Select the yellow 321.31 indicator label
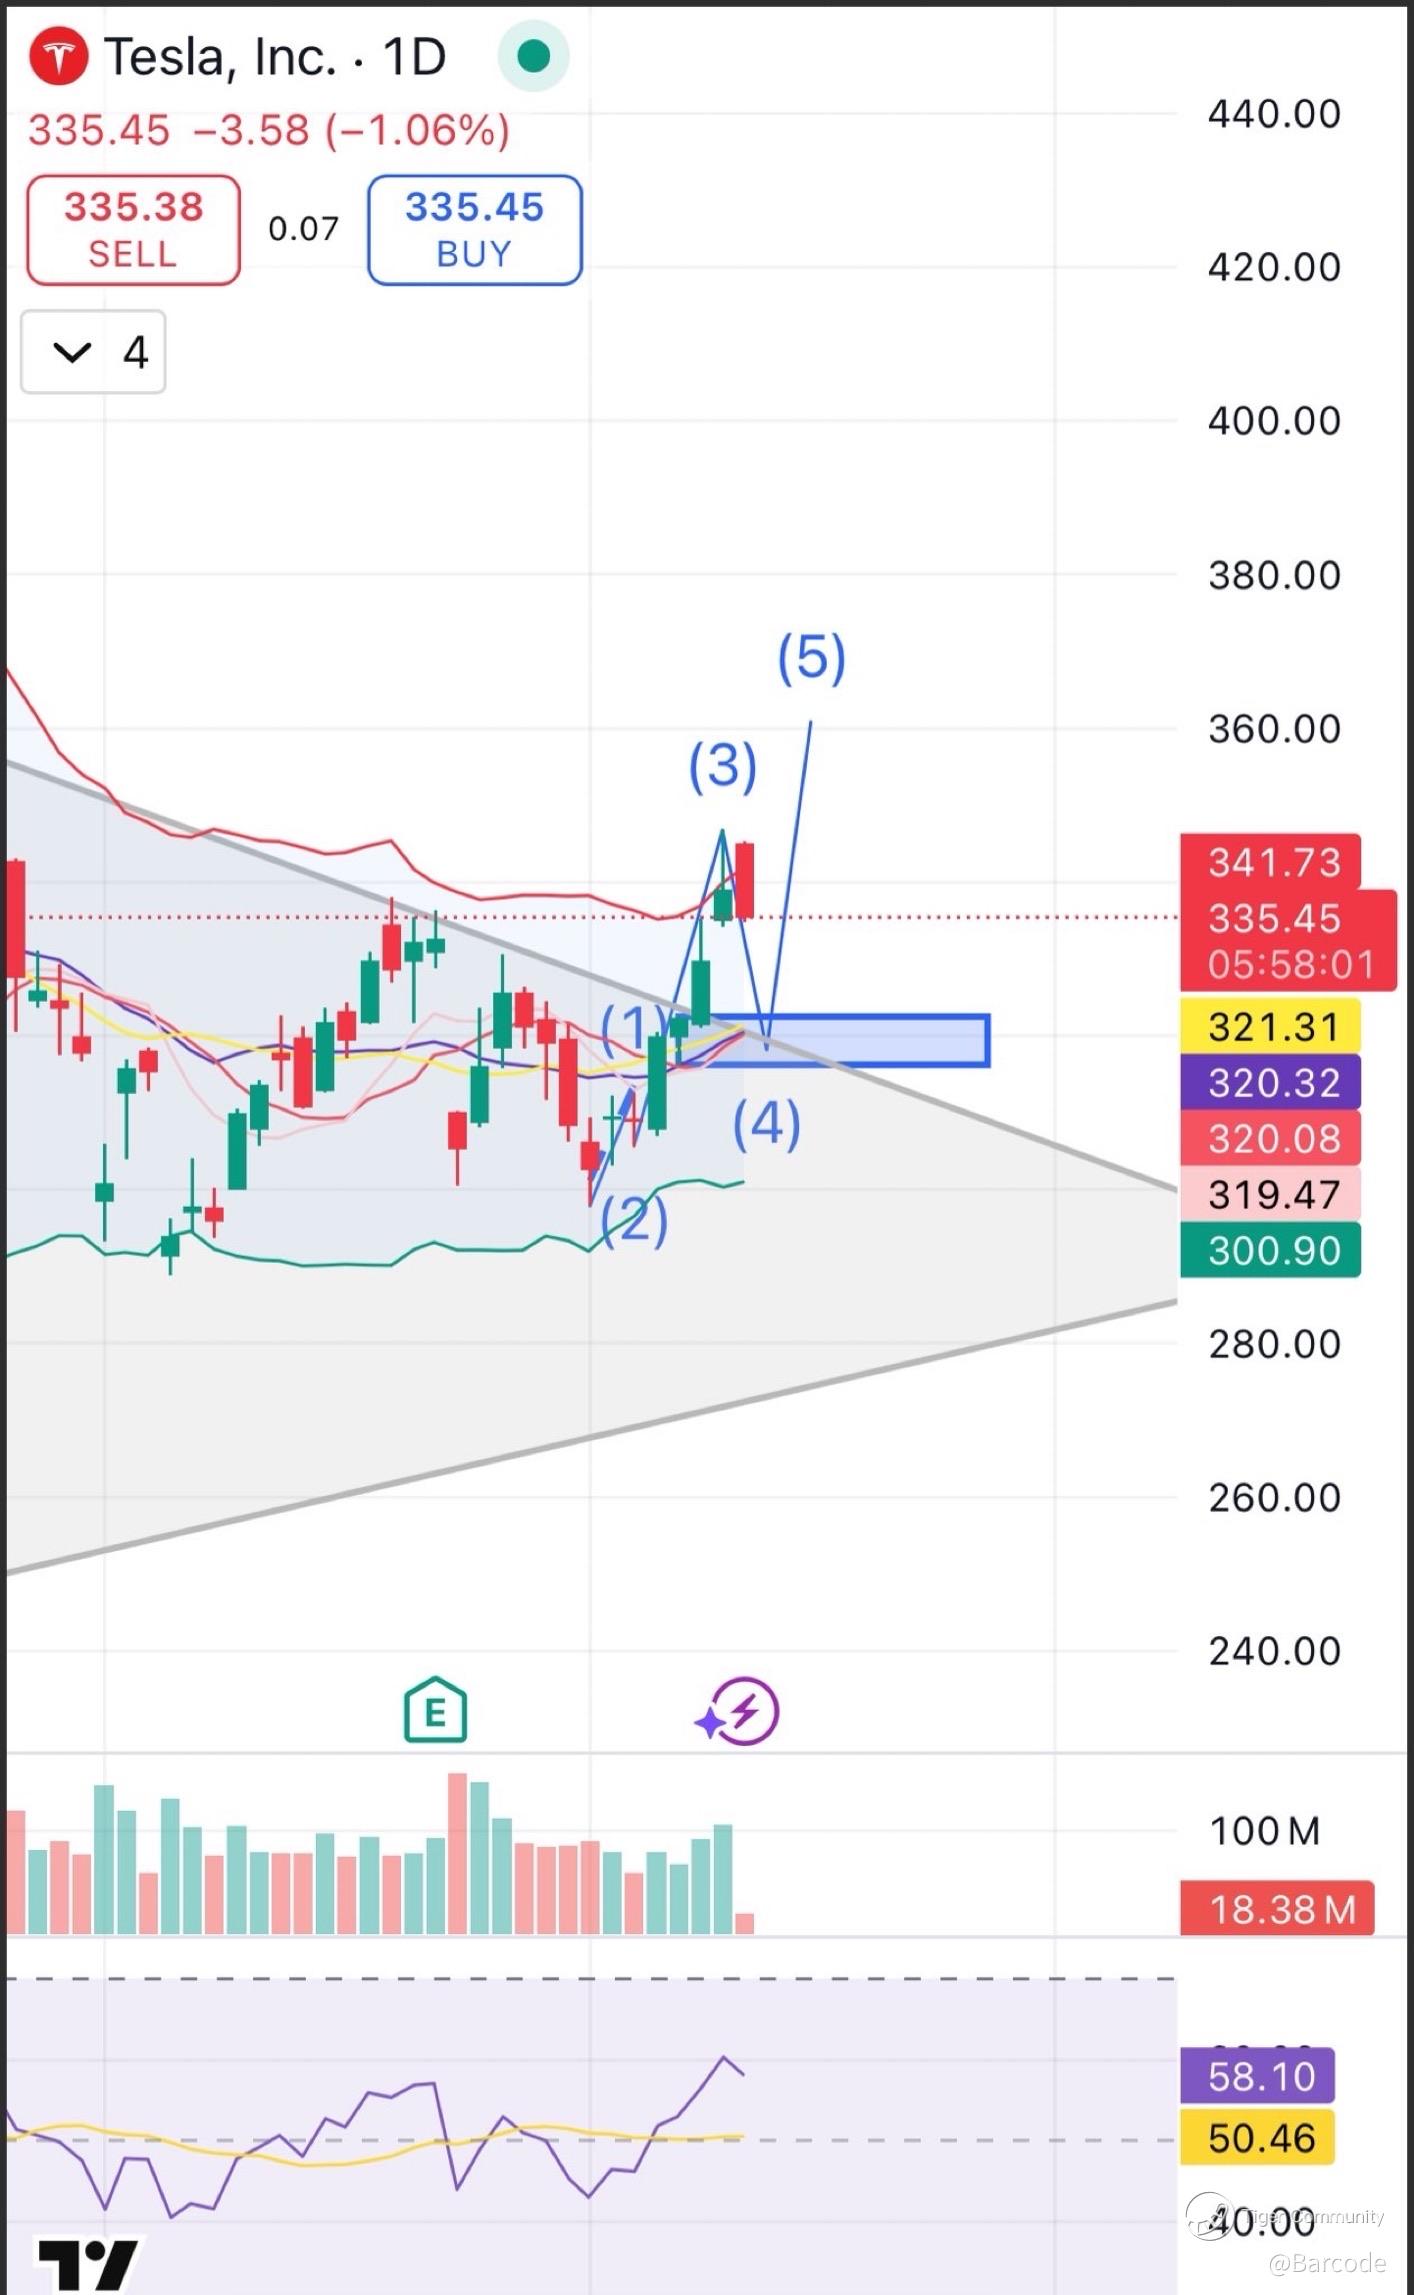This screenshot has width=1414, height=2295. 1270,1027
